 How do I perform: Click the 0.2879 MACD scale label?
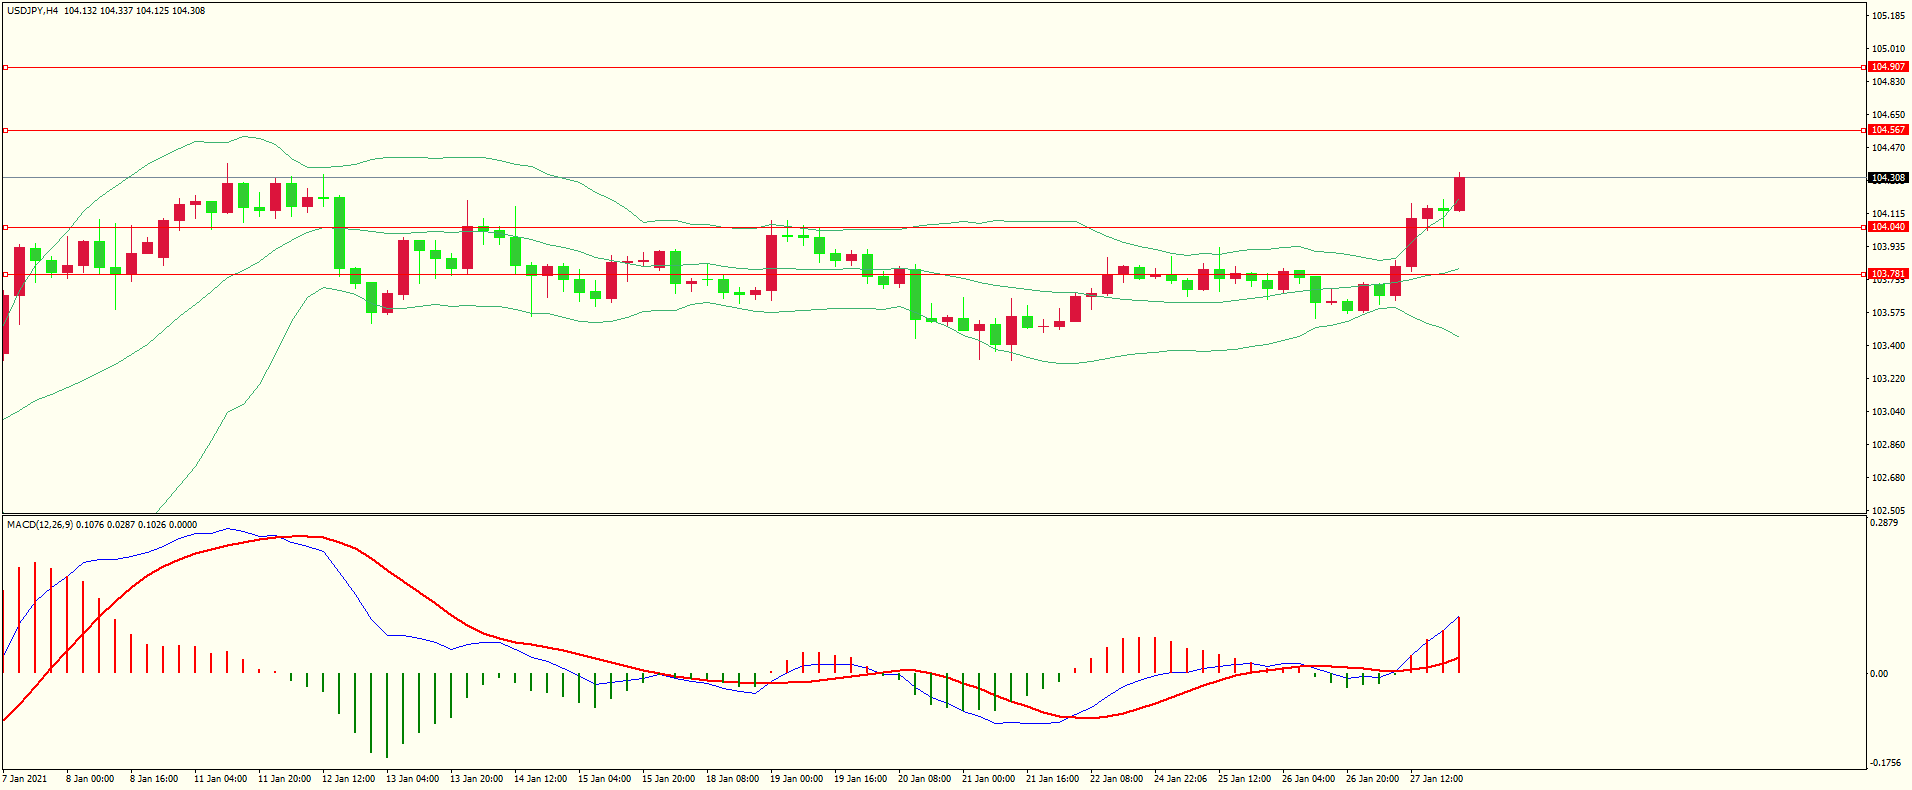click(1884, 523)
